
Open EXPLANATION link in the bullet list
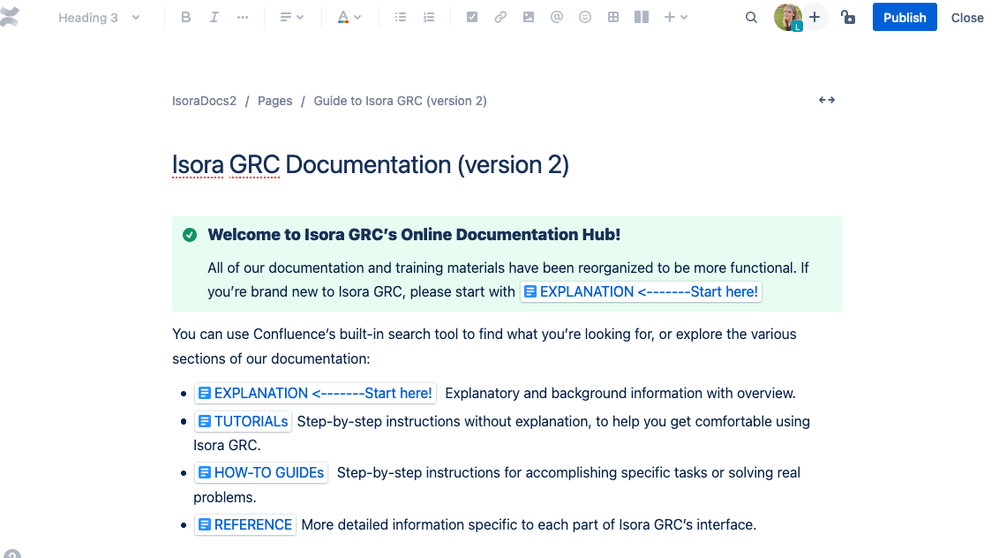(315, 393)
